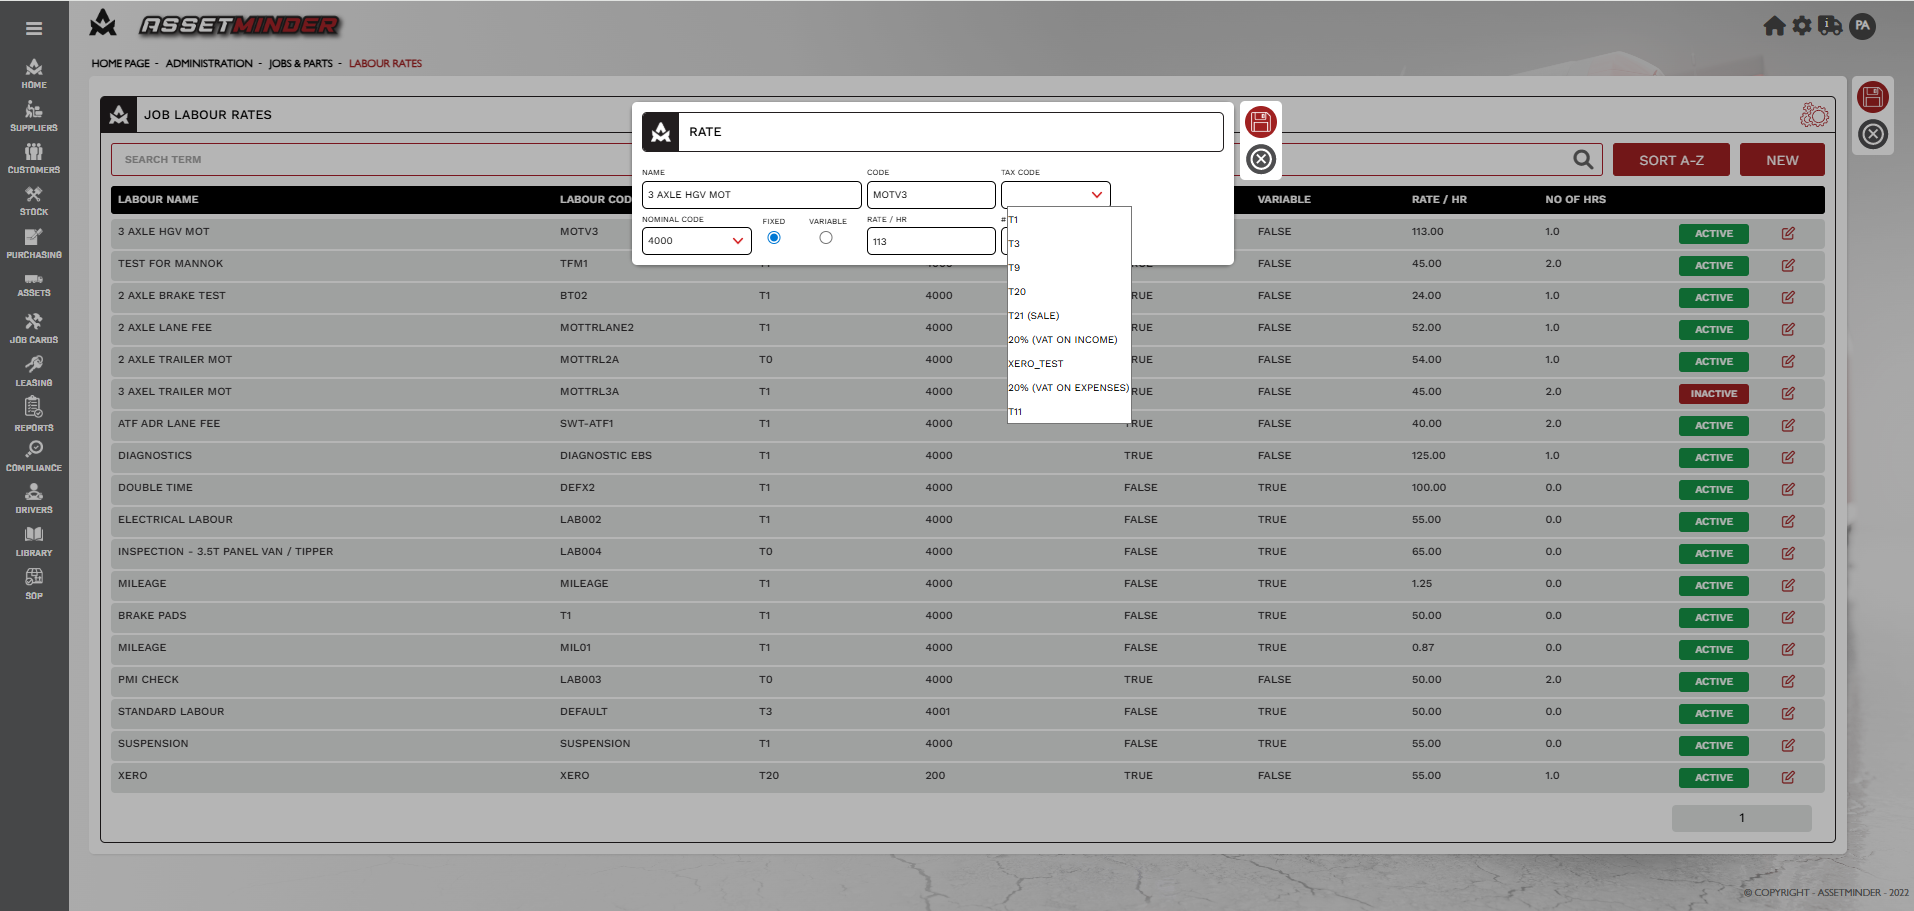Image resolution: width=1914 pixels, height=911 pixels.
Task: Click the Home house icon top right
Action: click(1774, 26)
